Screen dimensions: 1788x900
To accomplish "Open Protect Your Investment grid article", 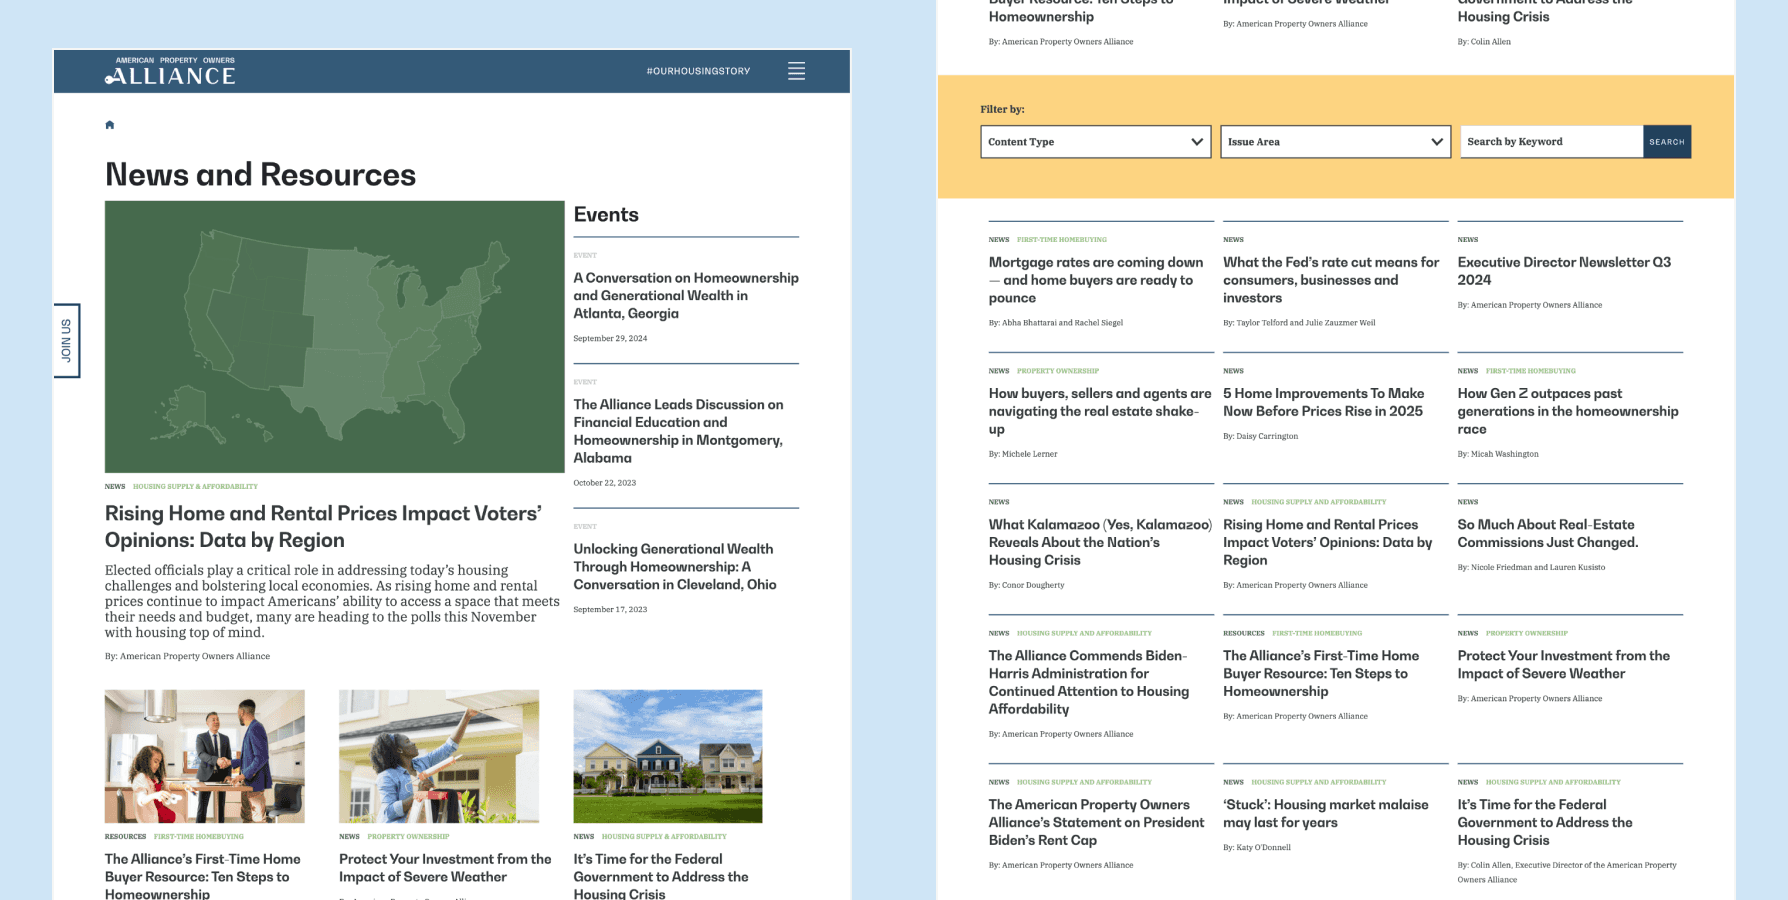I will click(x=1564, y=665).
